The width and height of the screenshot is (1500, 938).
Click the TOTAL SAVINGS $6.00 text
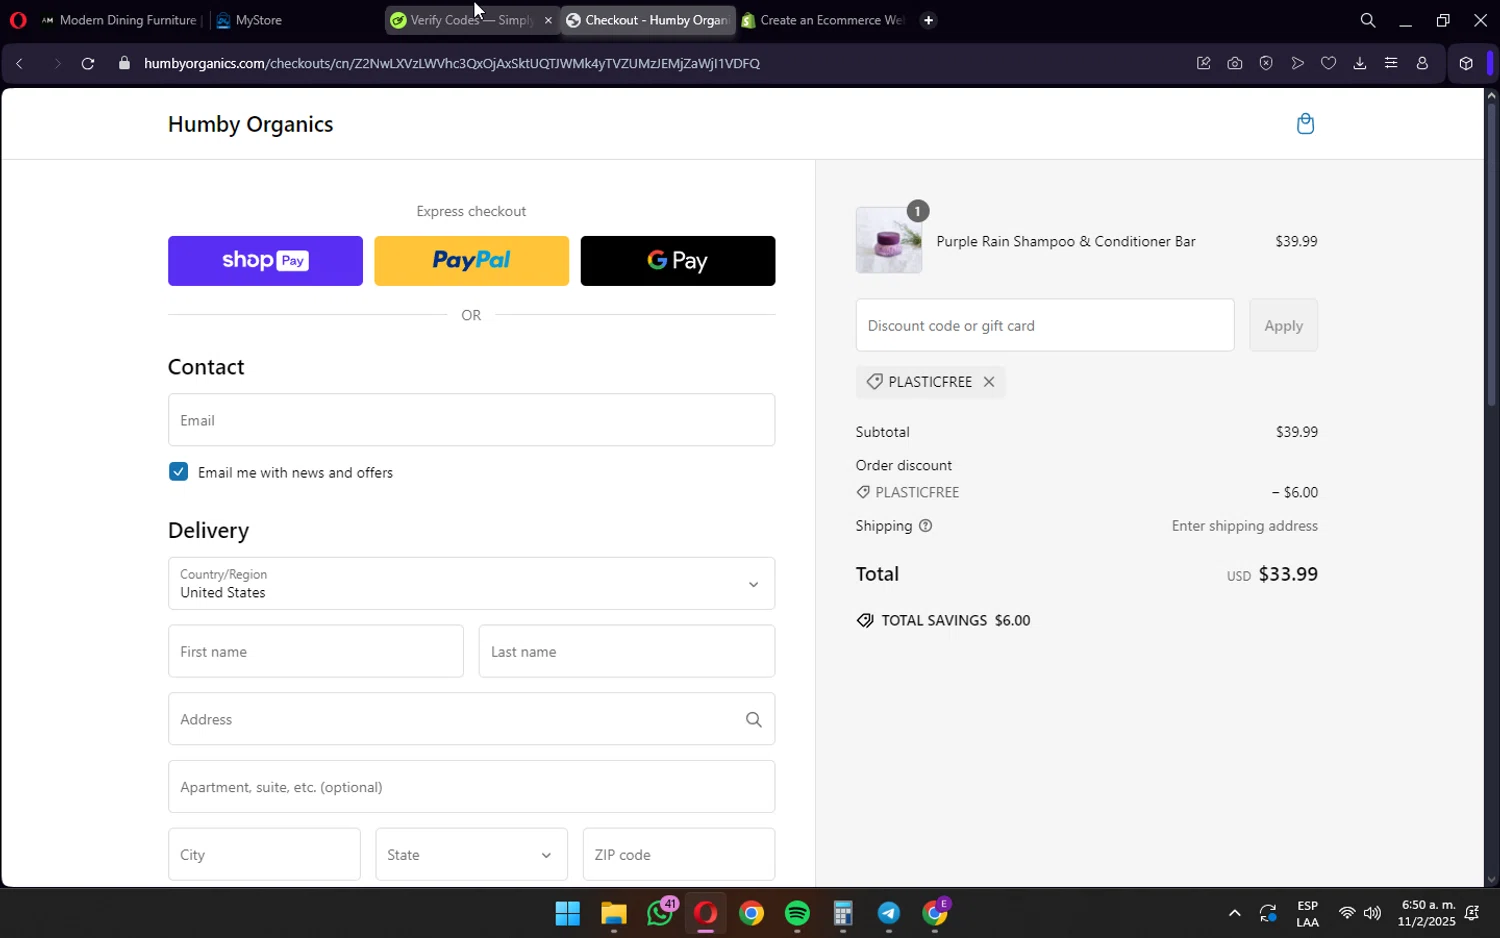point(955,620)
